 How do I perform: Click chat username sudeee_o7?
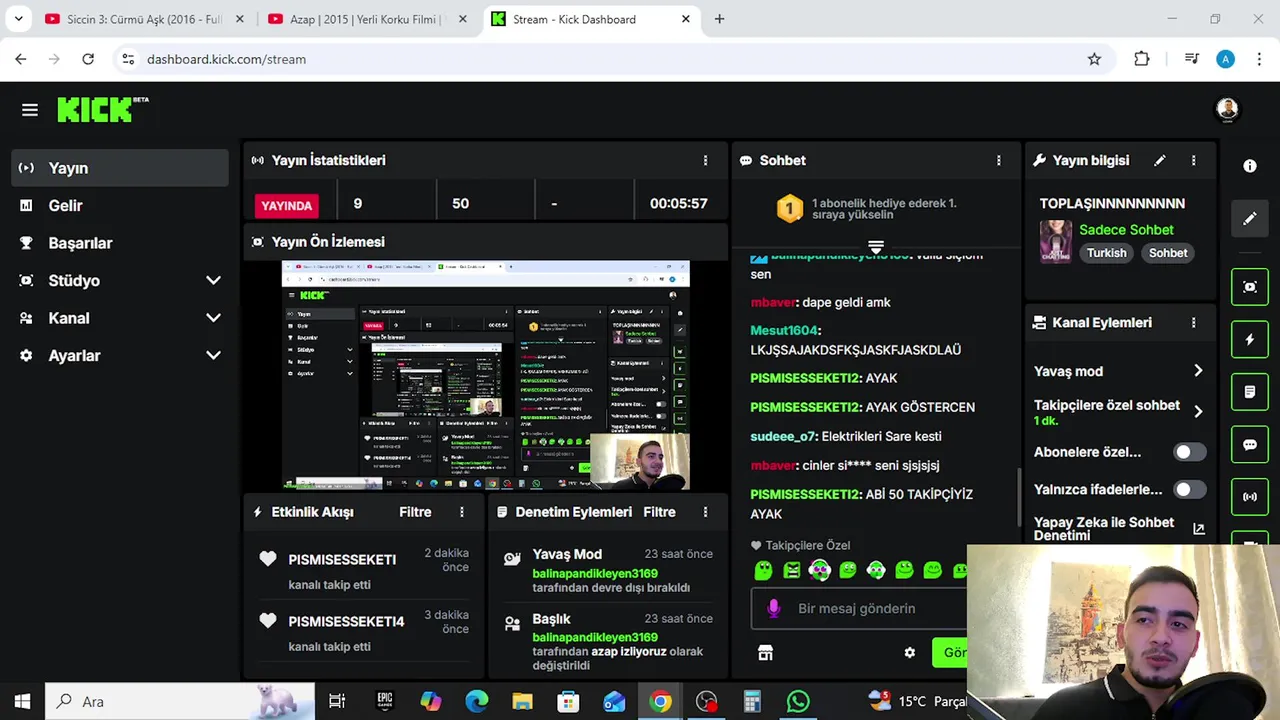pos(783,437)
